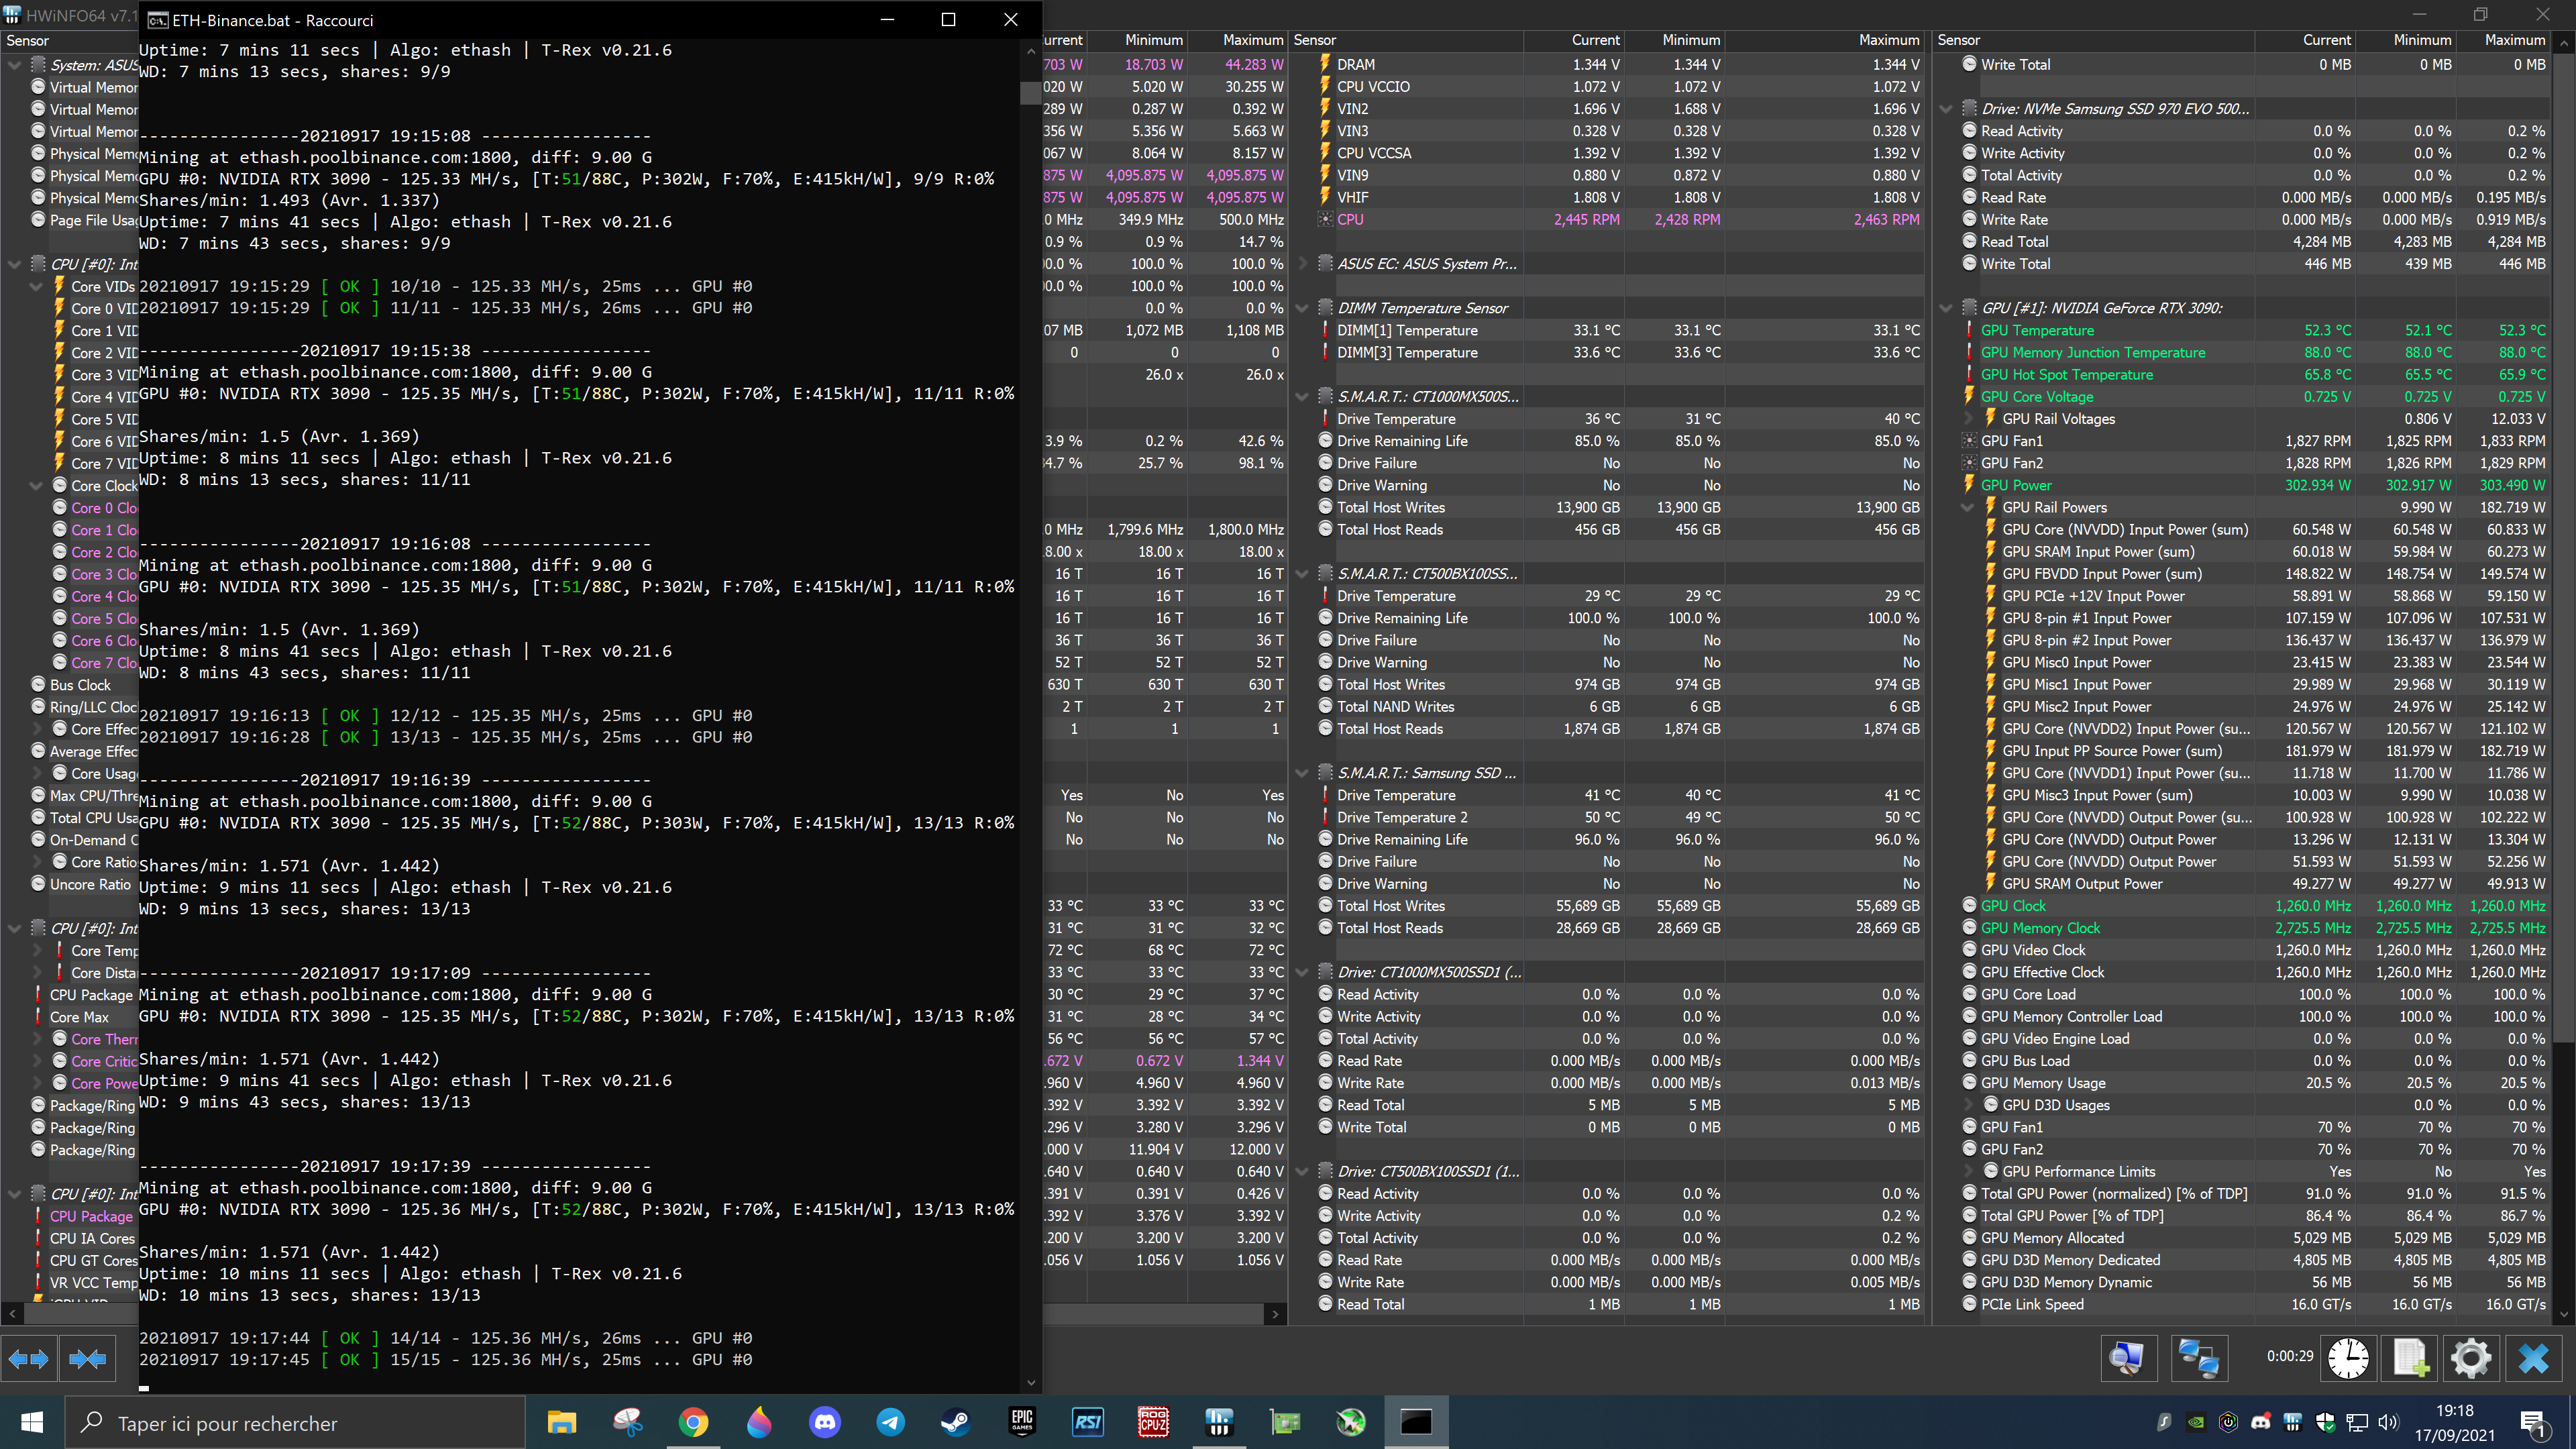
Task: Click the blue collapse arrows icon
Action: pyautogui.click(x=88, y=1359)
